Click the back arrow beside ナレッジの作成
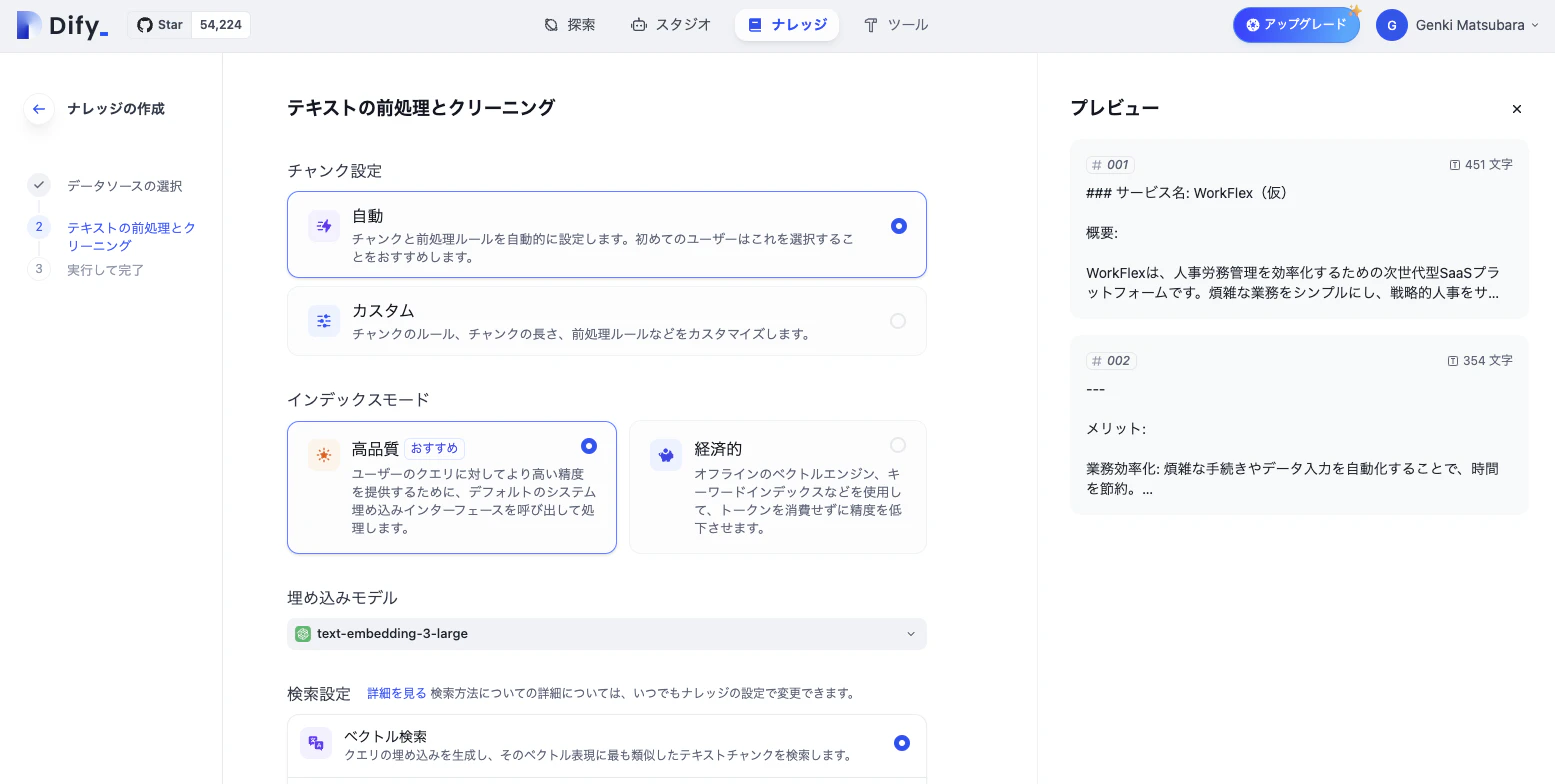The height and width of the screenshot is (784, 1555). [38, 109]
